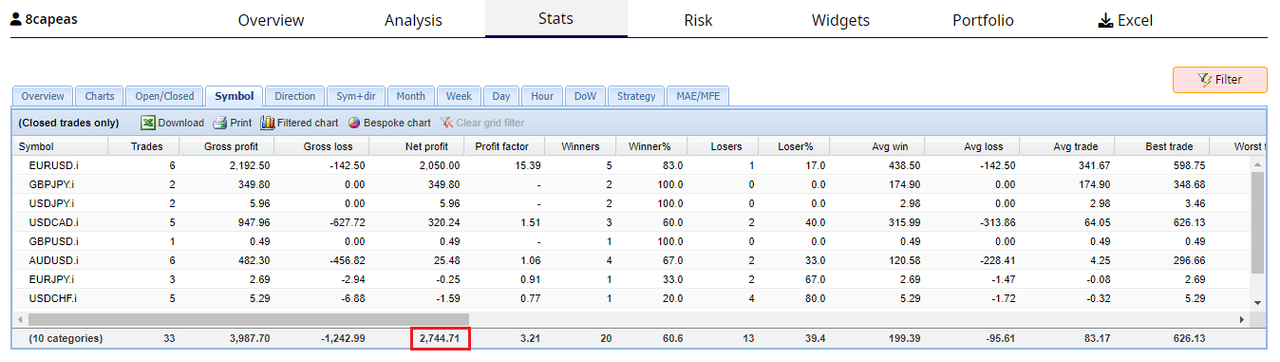1280x362 pixels.
Task: Switch to the MAE/MFE sub-tab
Action: click(x=698, y=96)
